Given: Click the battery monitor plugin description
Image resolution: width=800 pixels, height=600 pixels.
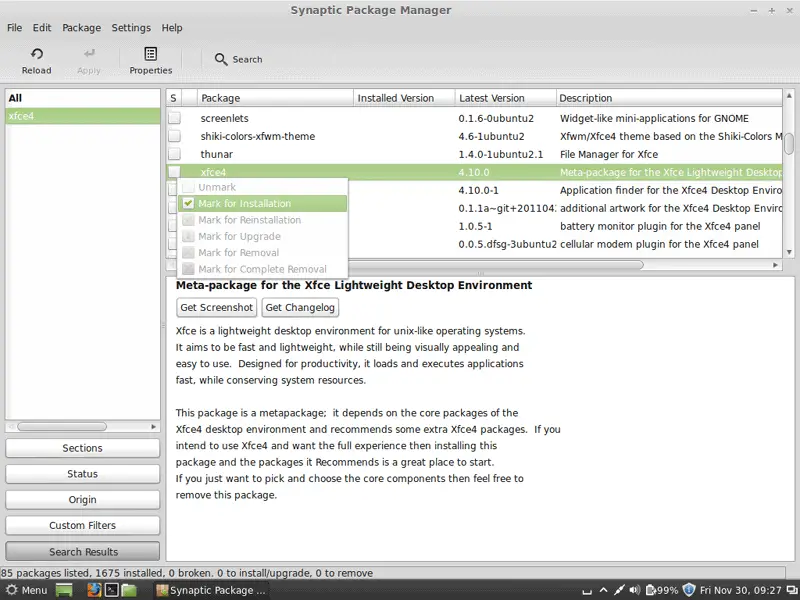Looking at the screenshot, I should 660,226.
